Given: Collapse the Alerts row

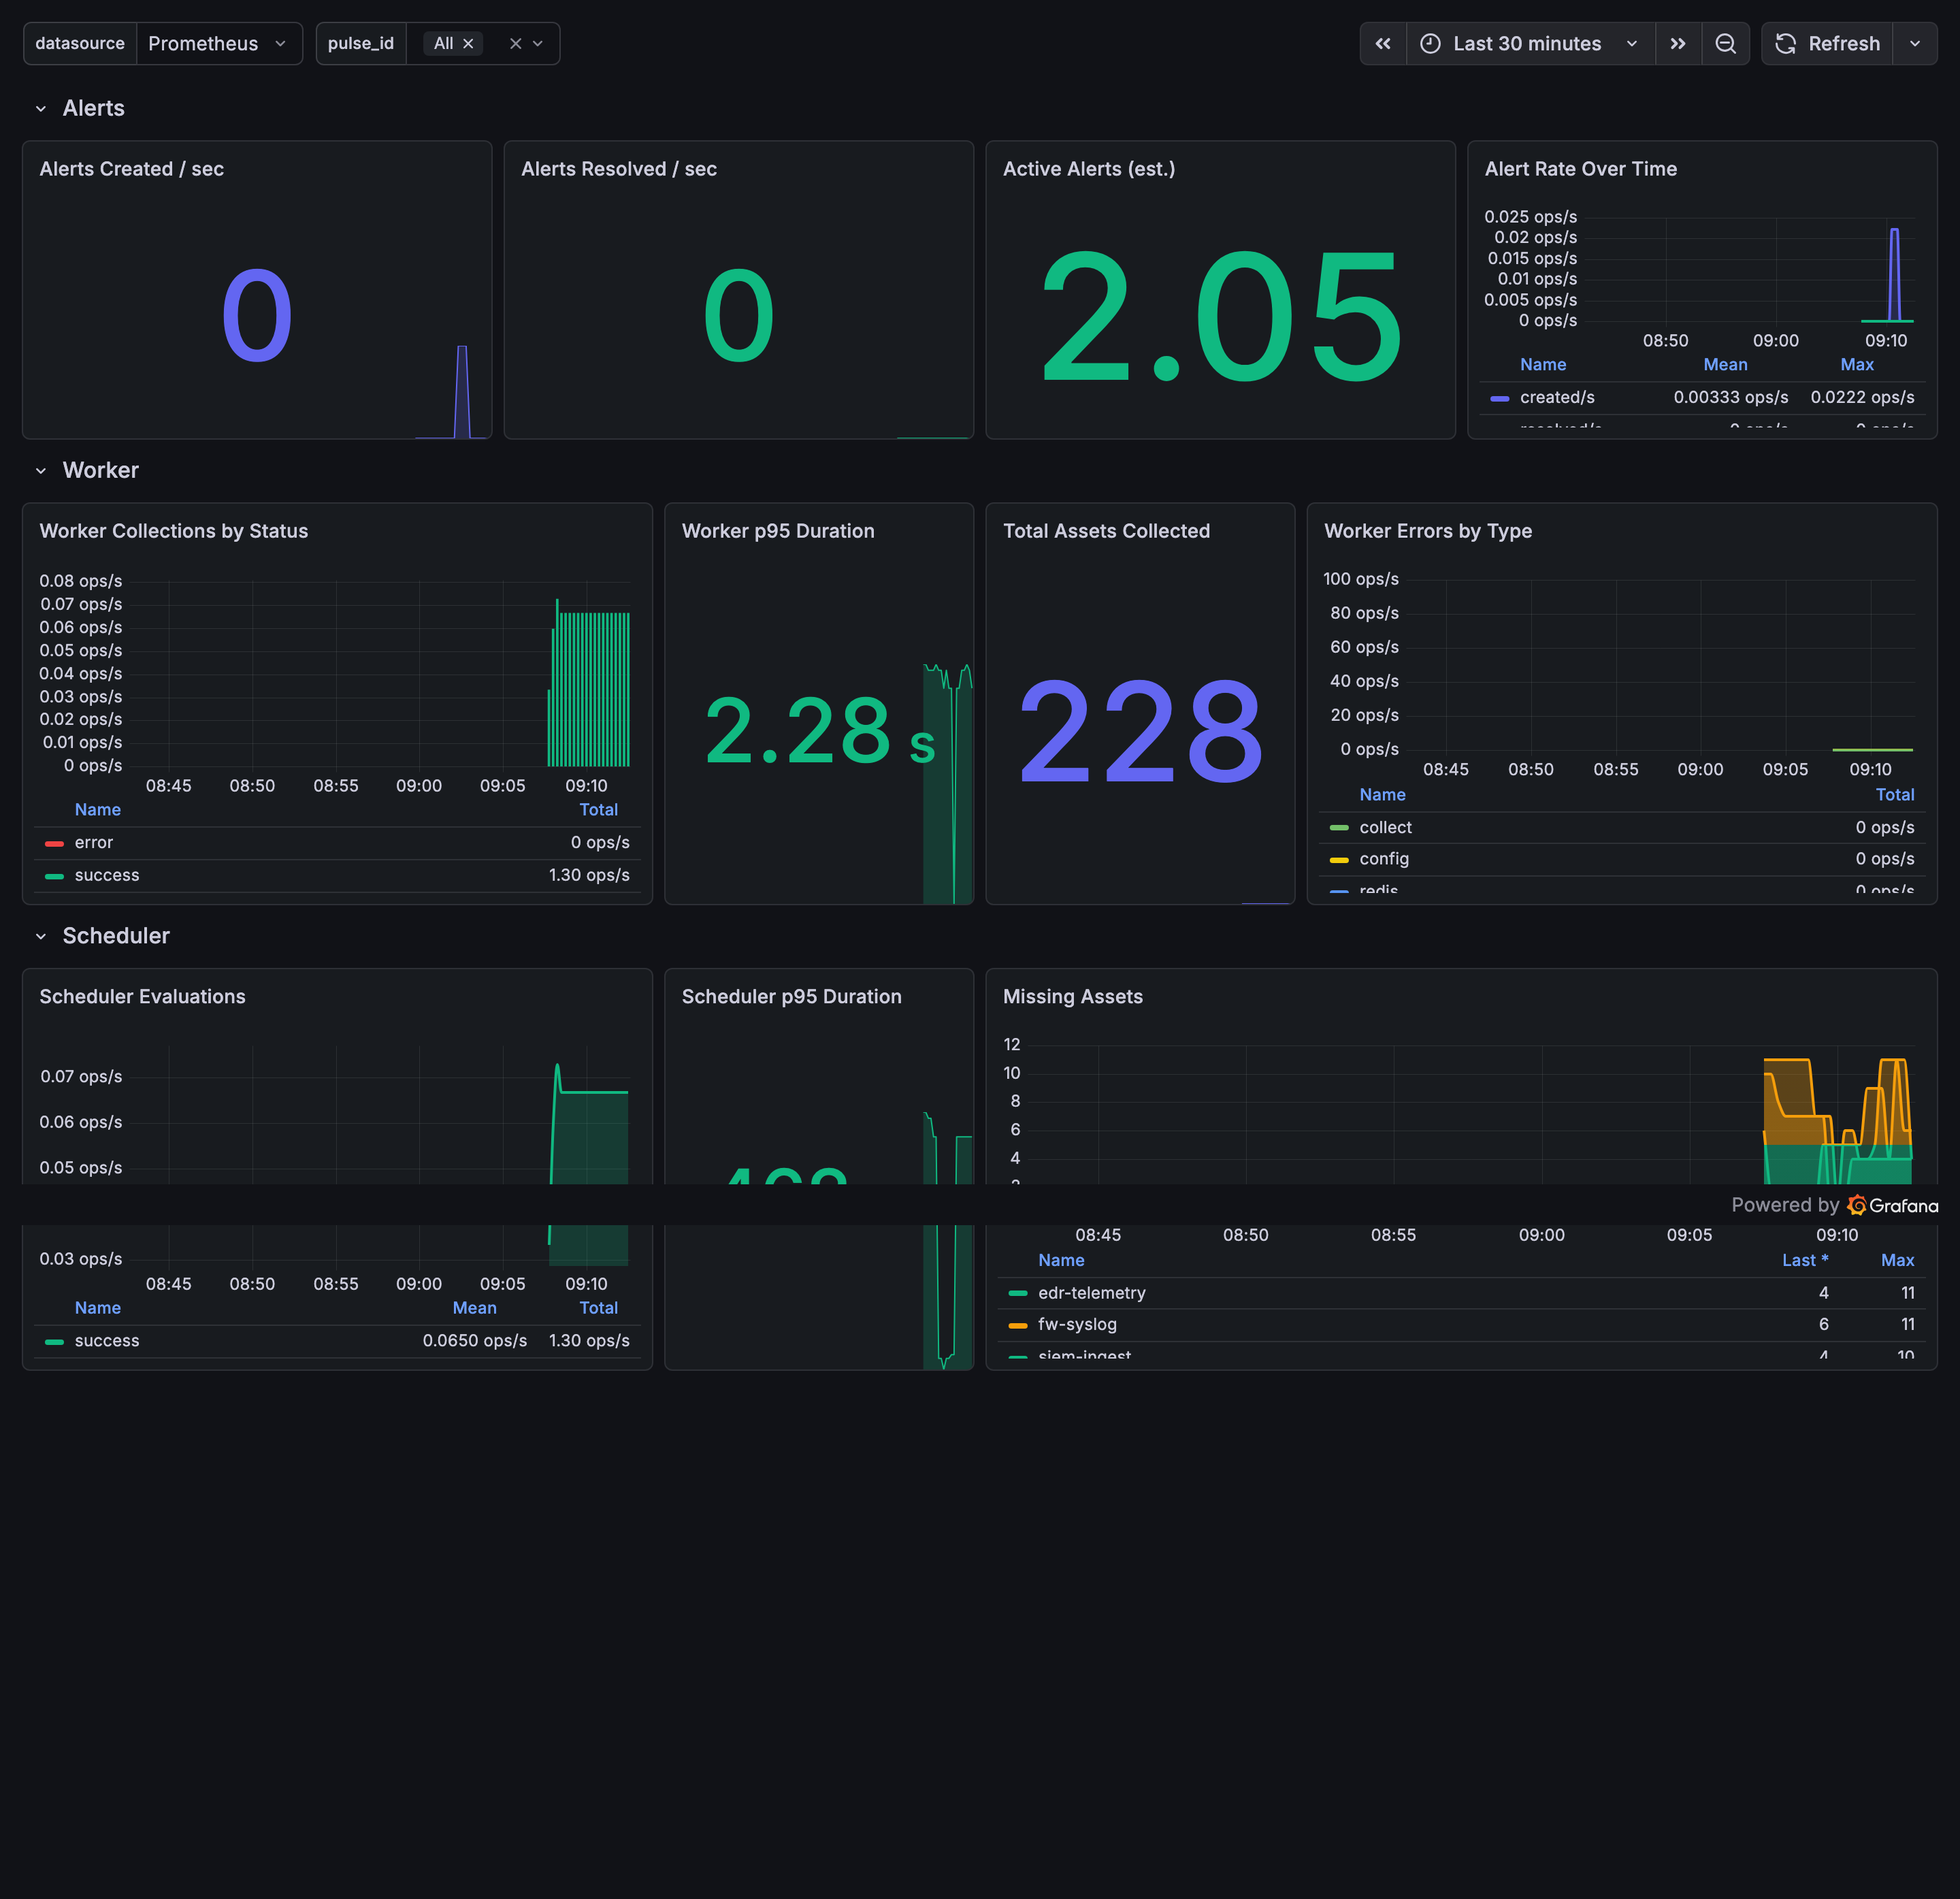Looking at the screenshot, I should 41,109.
